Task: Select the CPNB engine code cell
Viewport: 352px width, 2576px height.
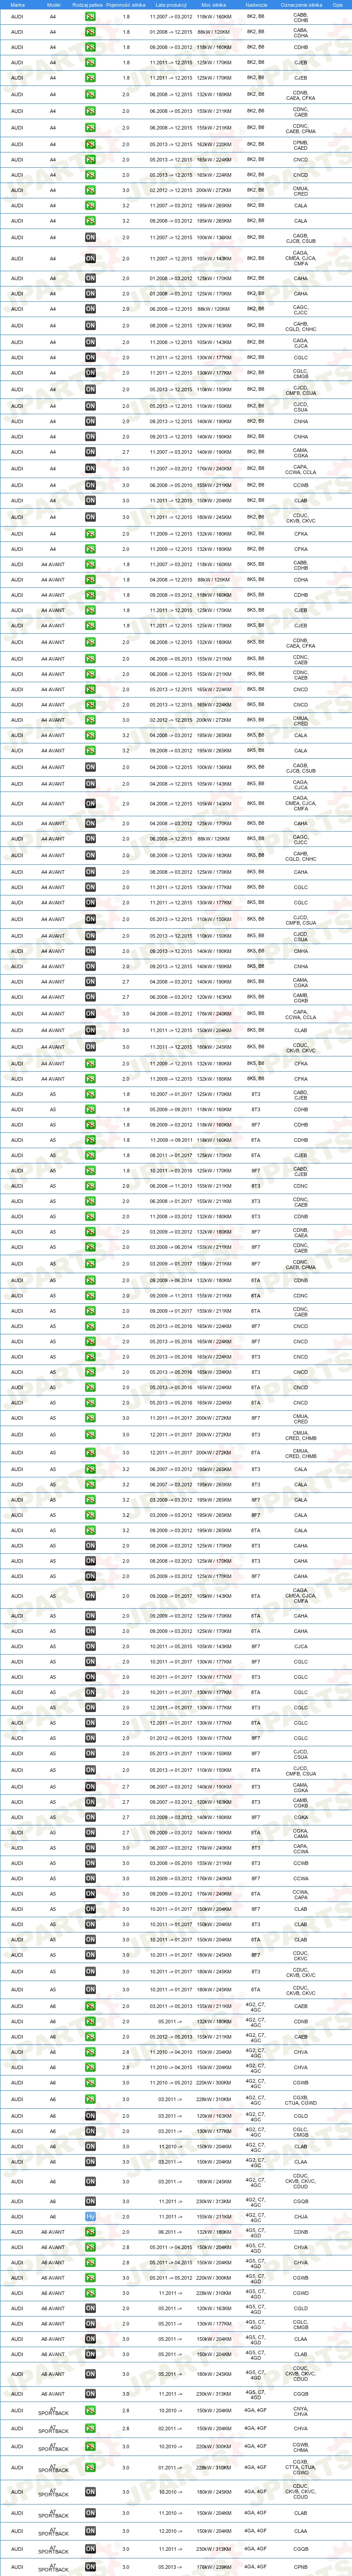Action: click(x=301, y=2567)
